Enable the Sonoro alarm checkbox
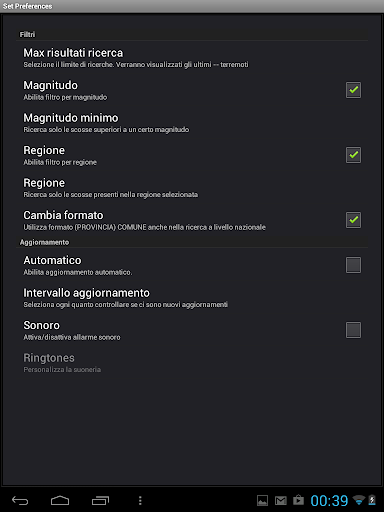This screenshot has height=512, width=384. 353,330
